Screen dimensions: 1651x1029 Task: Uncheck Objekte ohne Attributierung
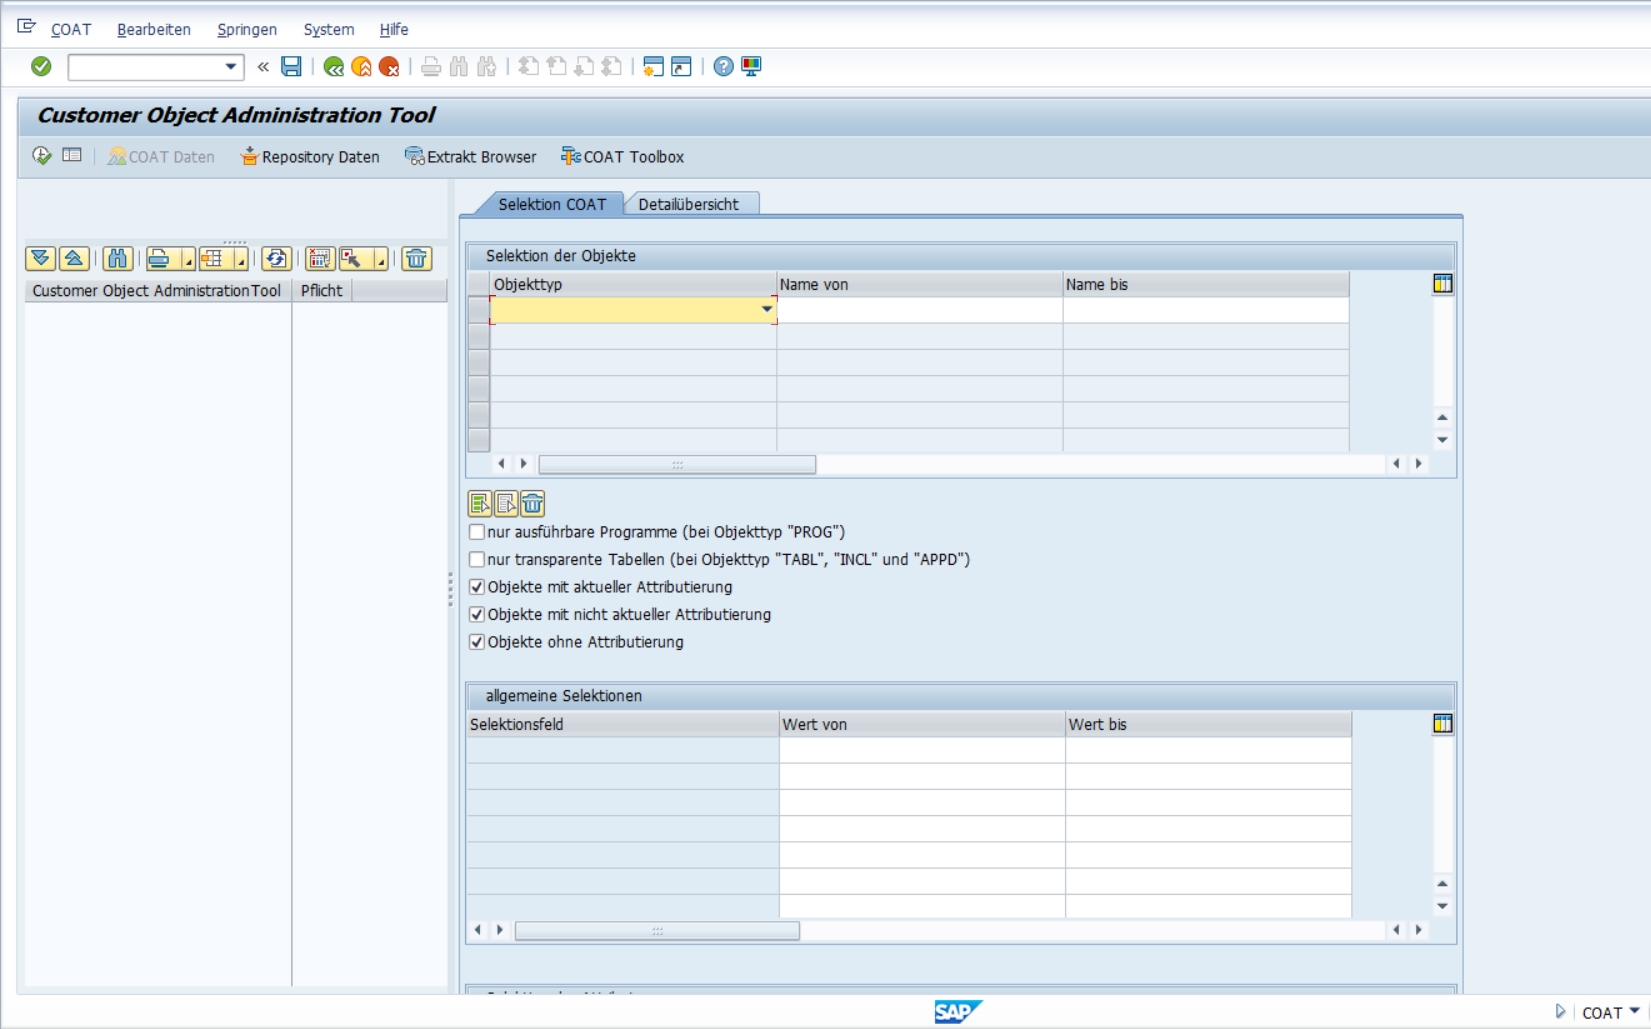tap(477, 642)
